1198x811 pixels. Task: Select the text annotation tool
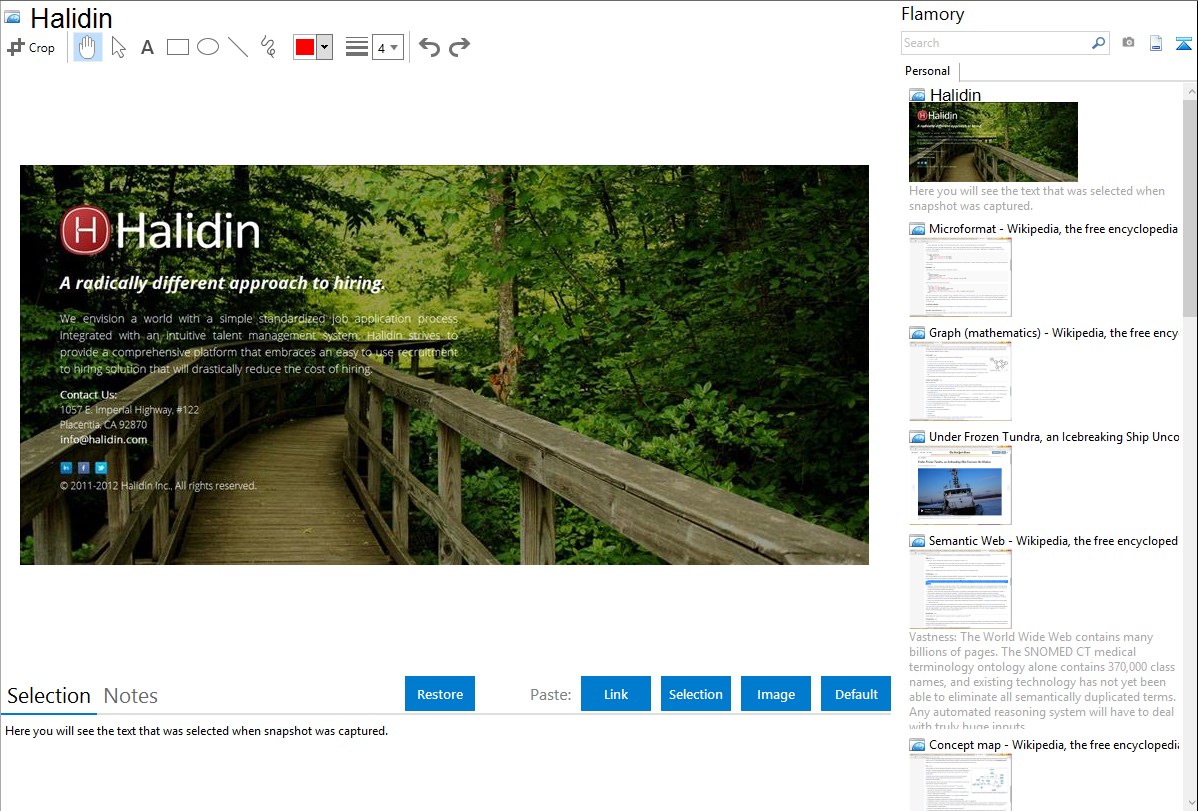(147, 47)
